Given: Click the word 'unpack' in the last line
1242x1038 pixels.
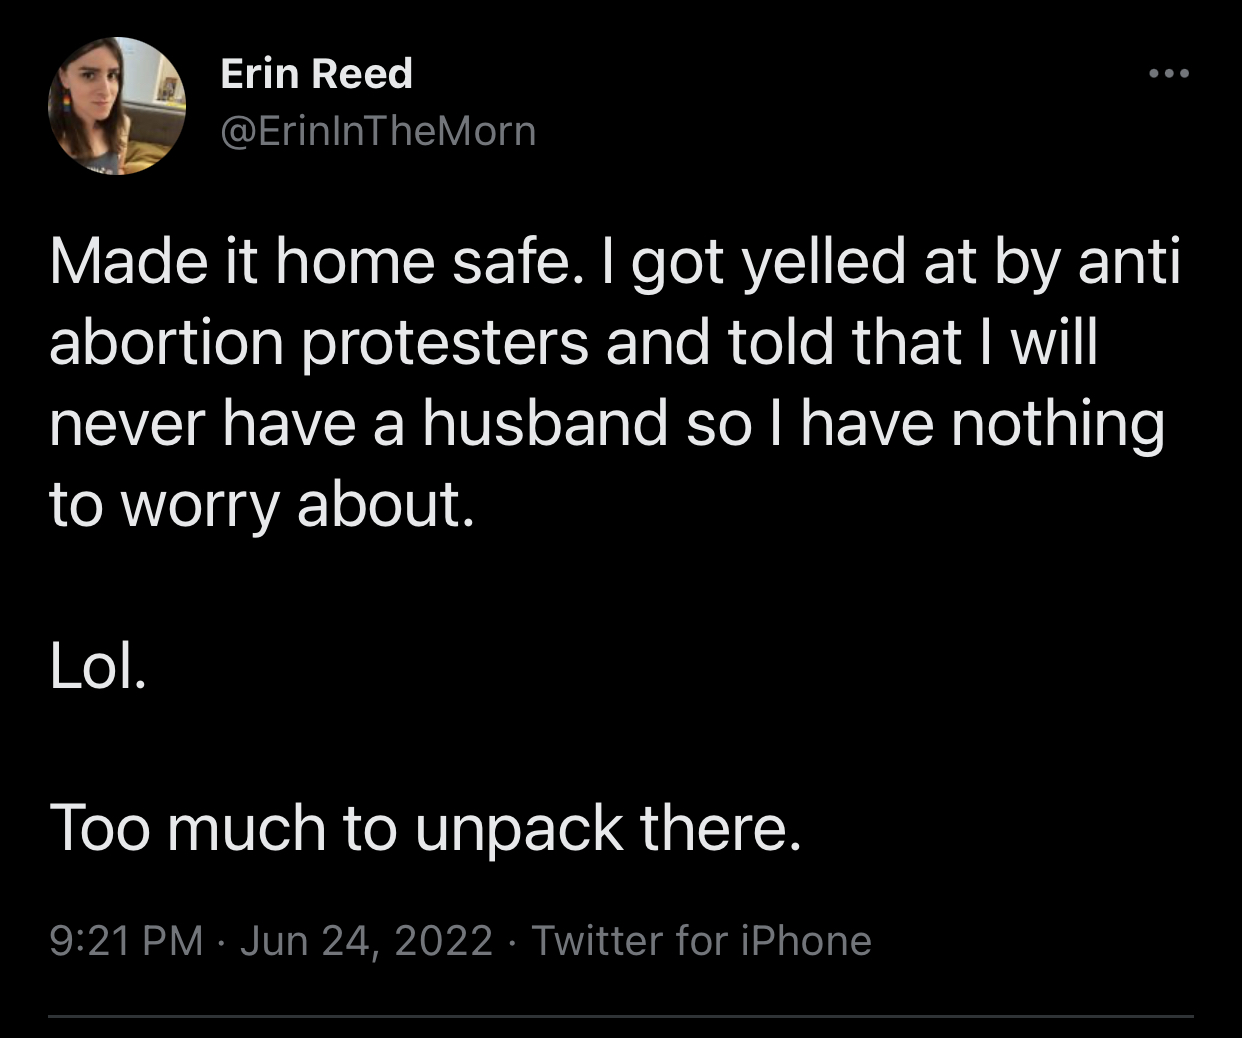Looking at the screenshot, I should (519, 830).
